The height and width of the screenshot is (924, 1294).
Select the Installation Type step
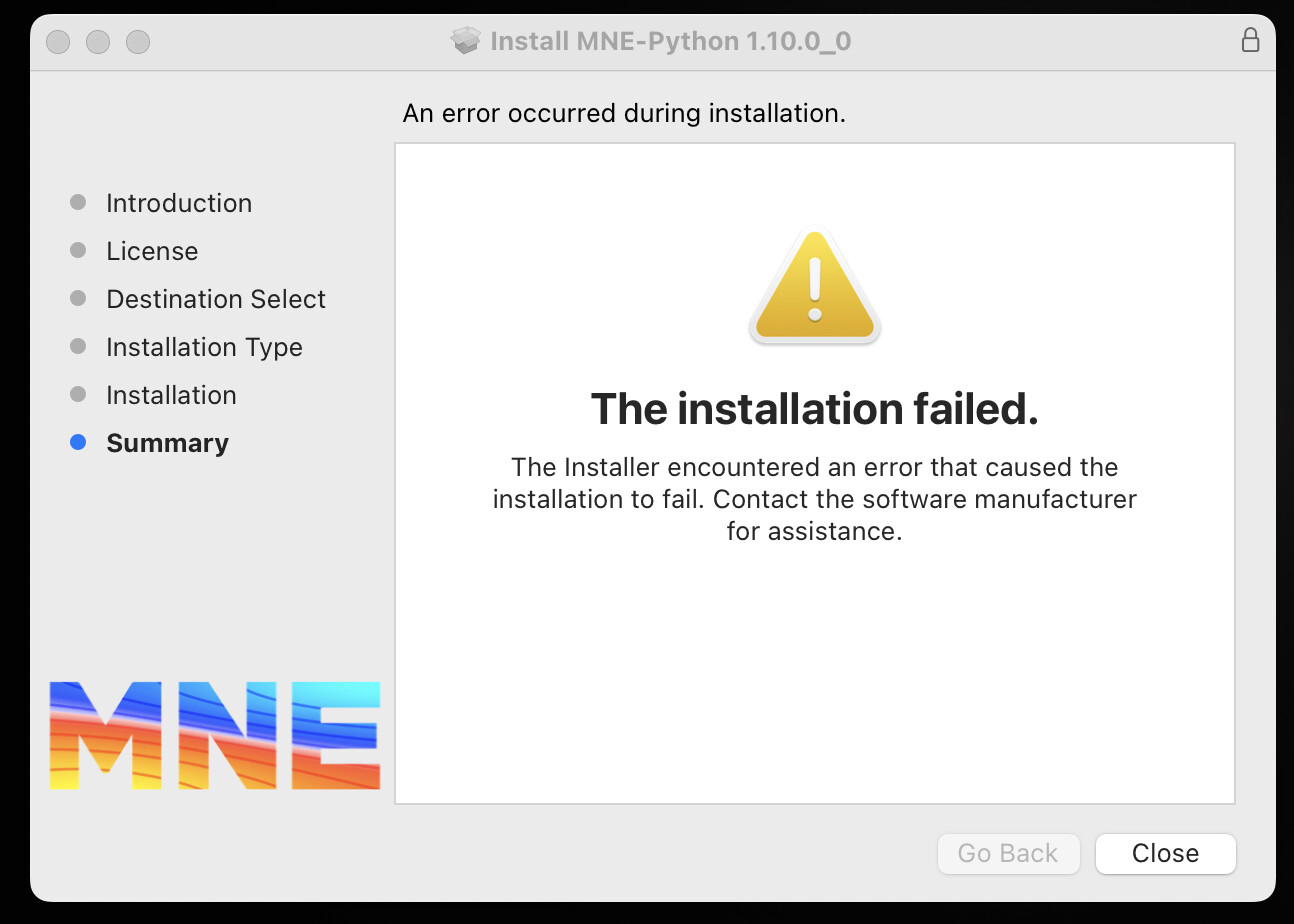coord(204,347)
